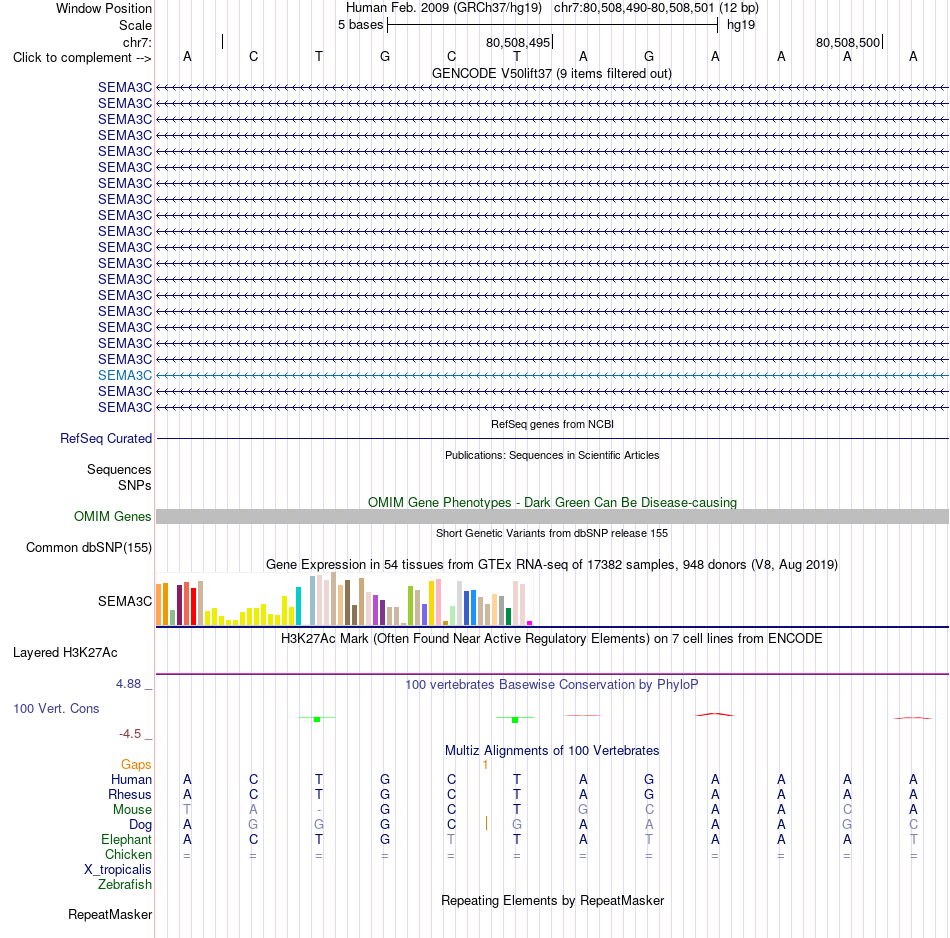Screen dimensions: 950x938
Task: Click the 80,508,500 position marker
Action: point(848,42)
